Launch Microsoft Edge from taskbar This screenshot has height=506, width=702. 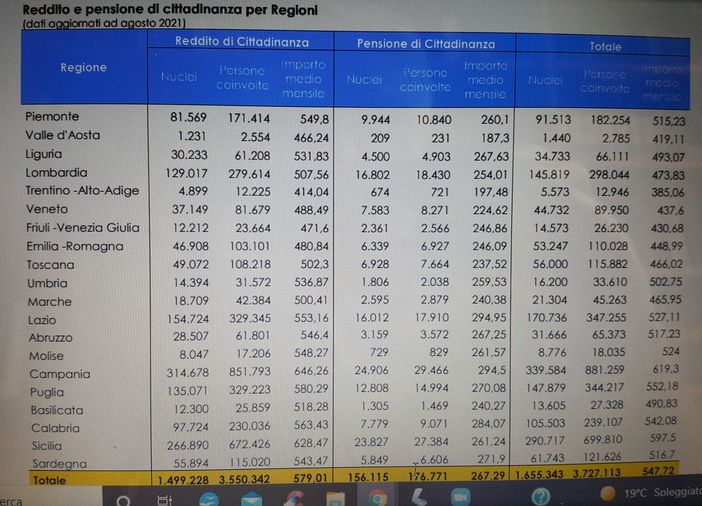(208, 499)
